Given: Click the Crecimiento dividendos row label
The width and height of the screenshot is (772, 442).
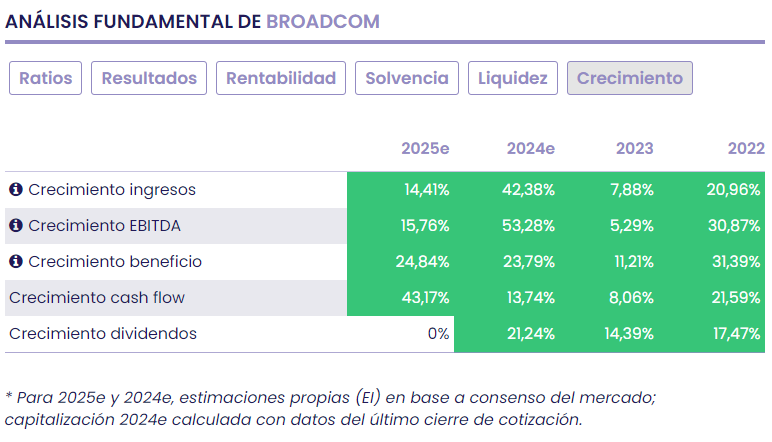Looking at the screenshot, I should [103, 334].
